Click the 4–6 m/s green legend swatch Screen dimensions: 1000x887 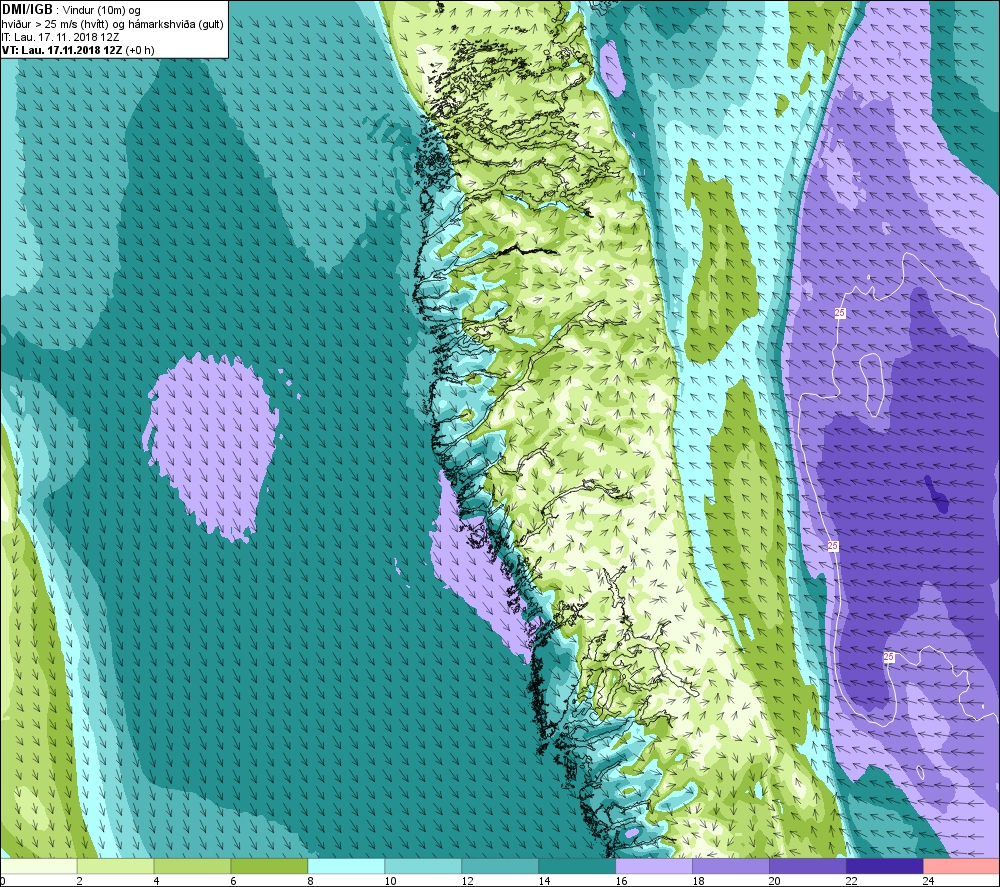pos(192,866)
